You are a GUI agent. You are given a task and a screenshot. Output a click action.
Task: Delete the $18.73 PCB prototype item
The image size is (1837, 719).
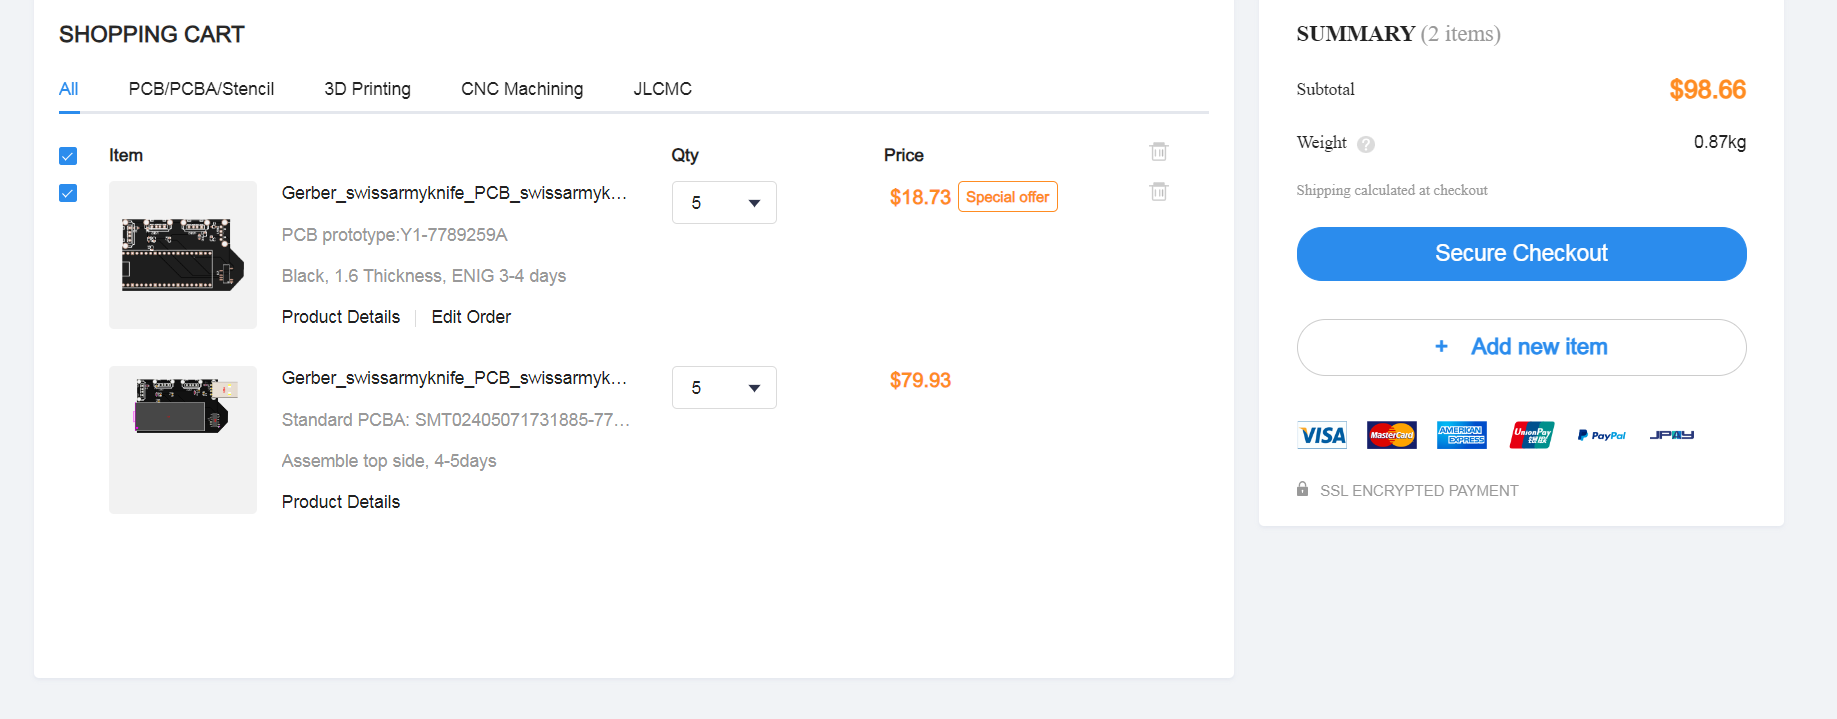1159,191
